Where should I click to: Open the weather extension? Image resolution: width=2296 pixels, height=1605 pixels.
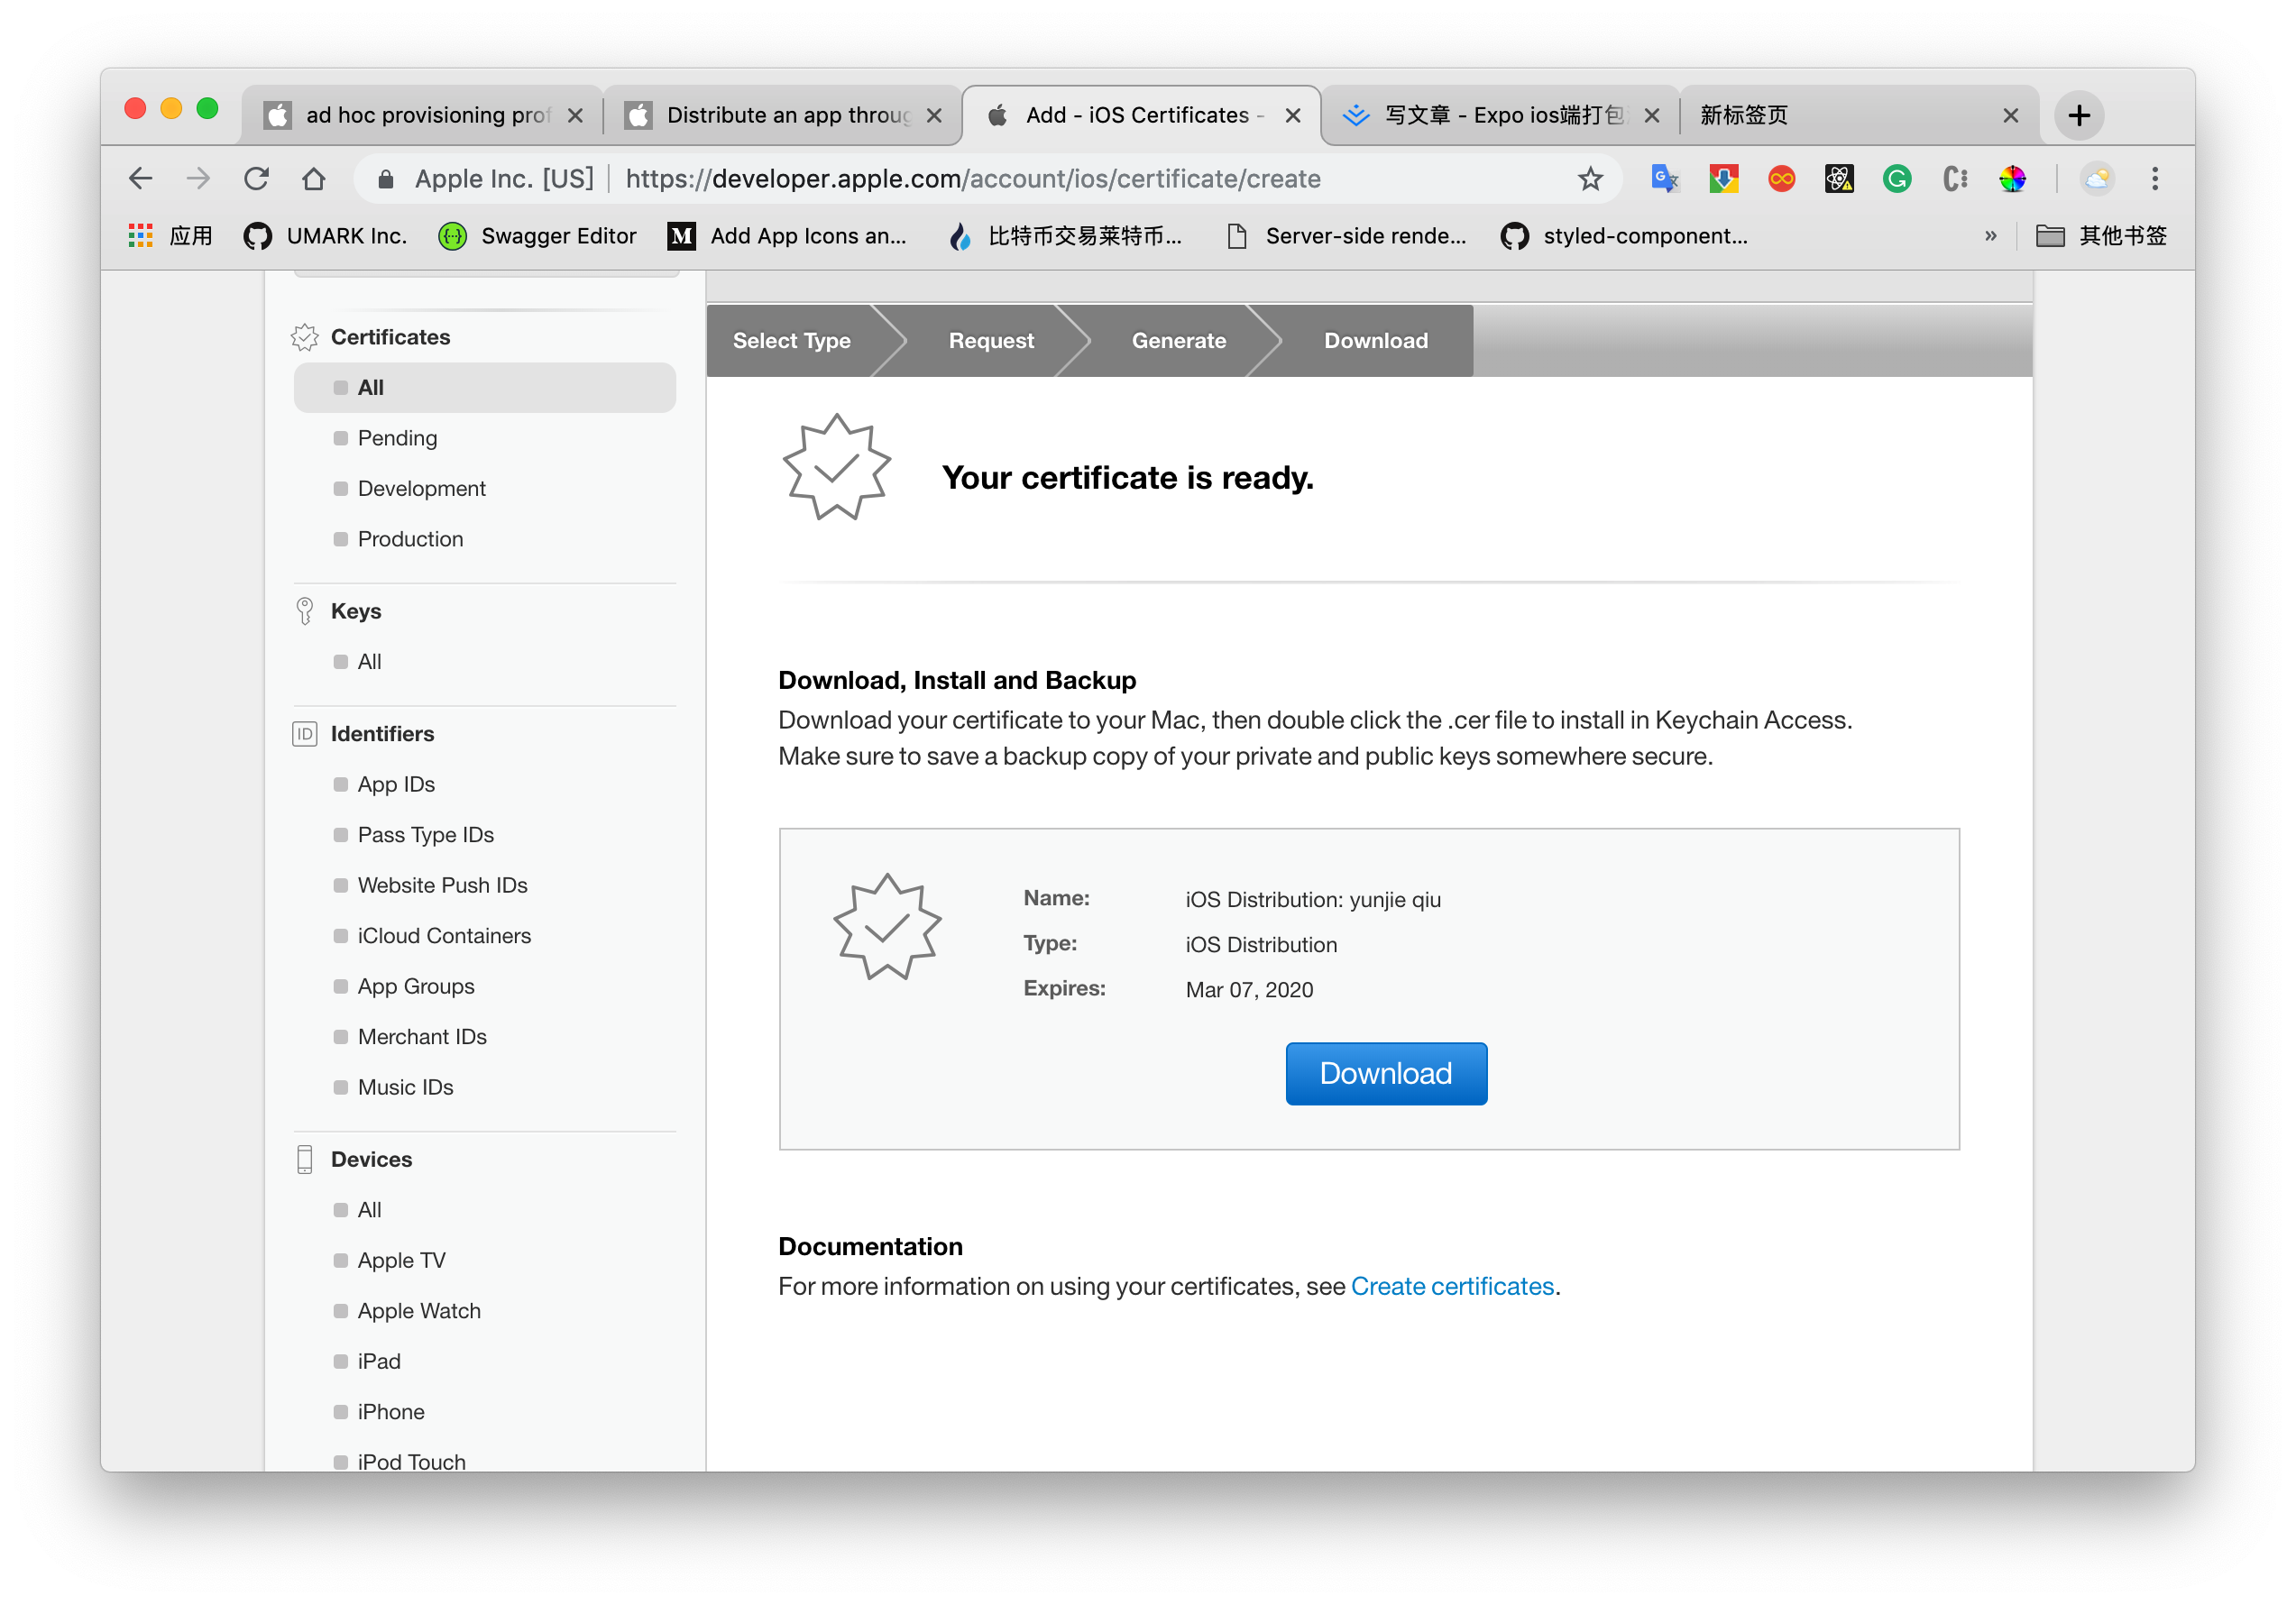pyautogui.click(x=2097, y=179)
